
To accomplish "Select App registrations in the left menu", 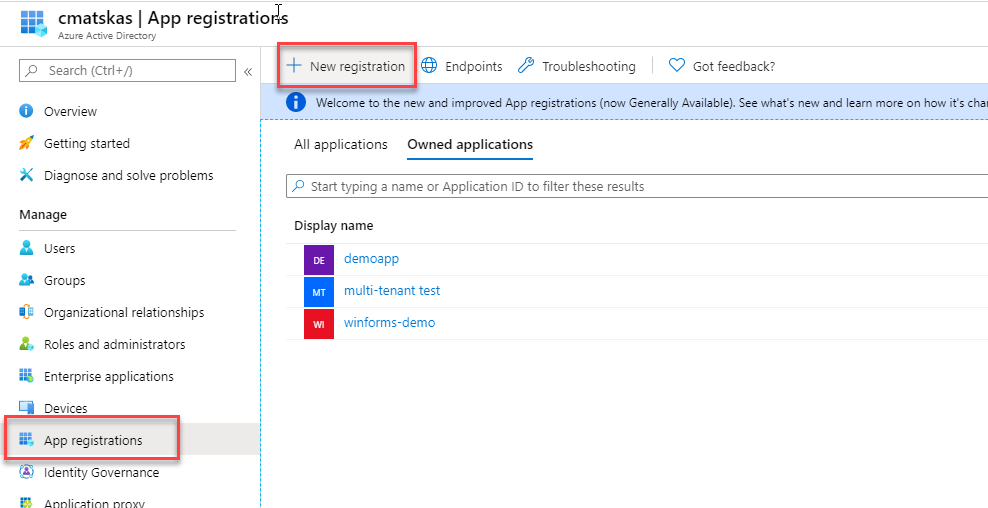I will 93,440.
